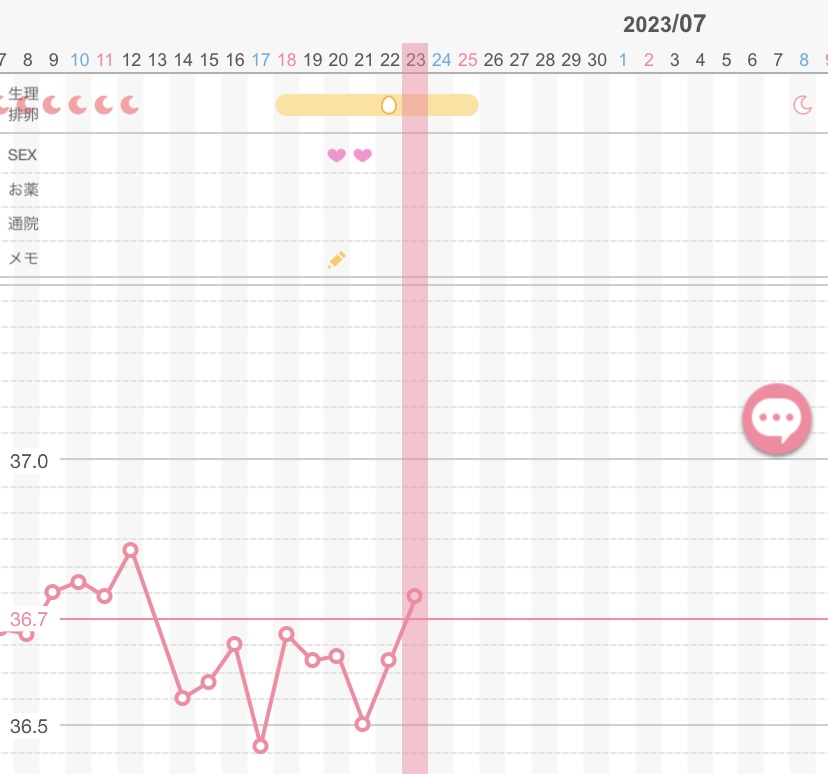Screen dimensions: 828x774
Task: Click the 2023/07 month header
Action: click(664, 24)
